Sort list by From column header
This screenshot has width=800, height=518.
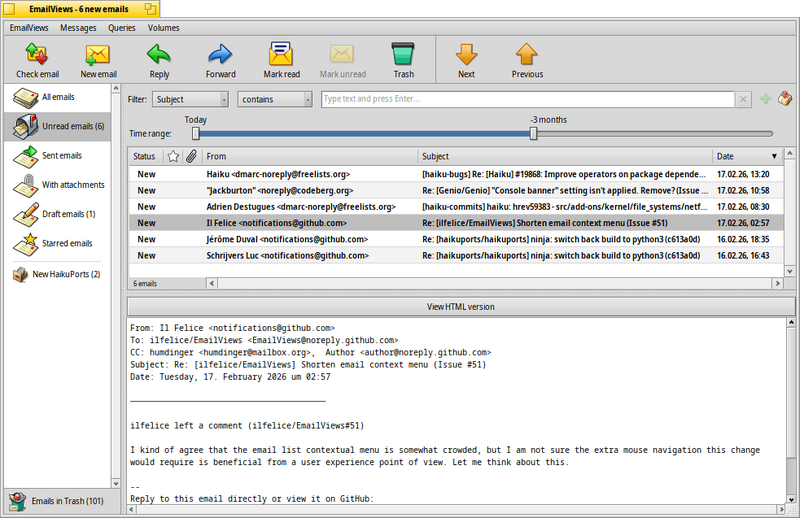pos(309,157)
